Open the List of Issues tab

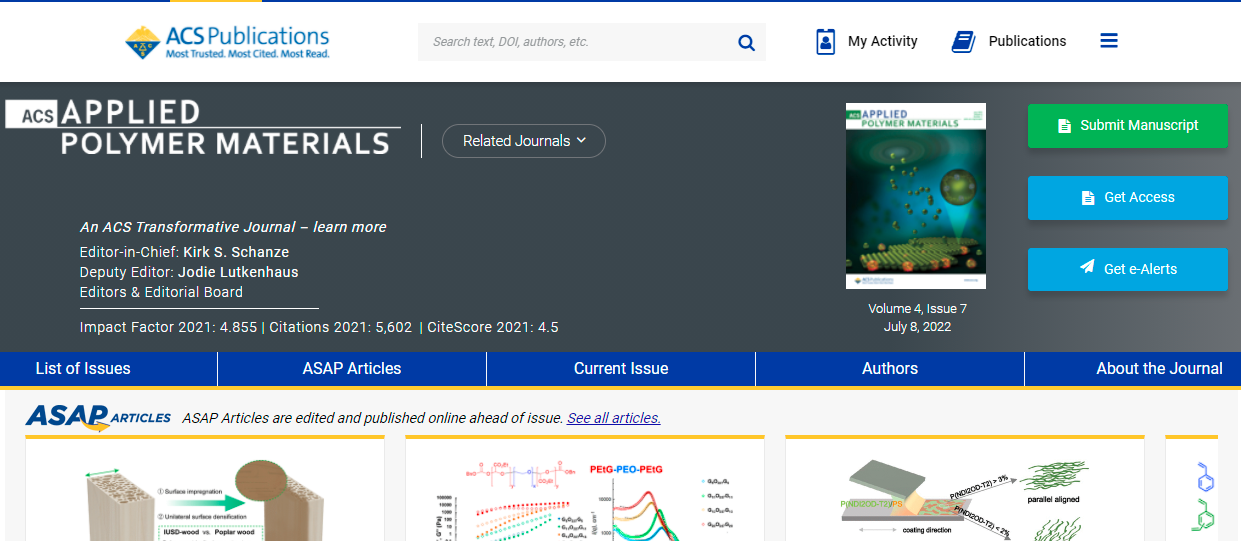coord(83,369)
